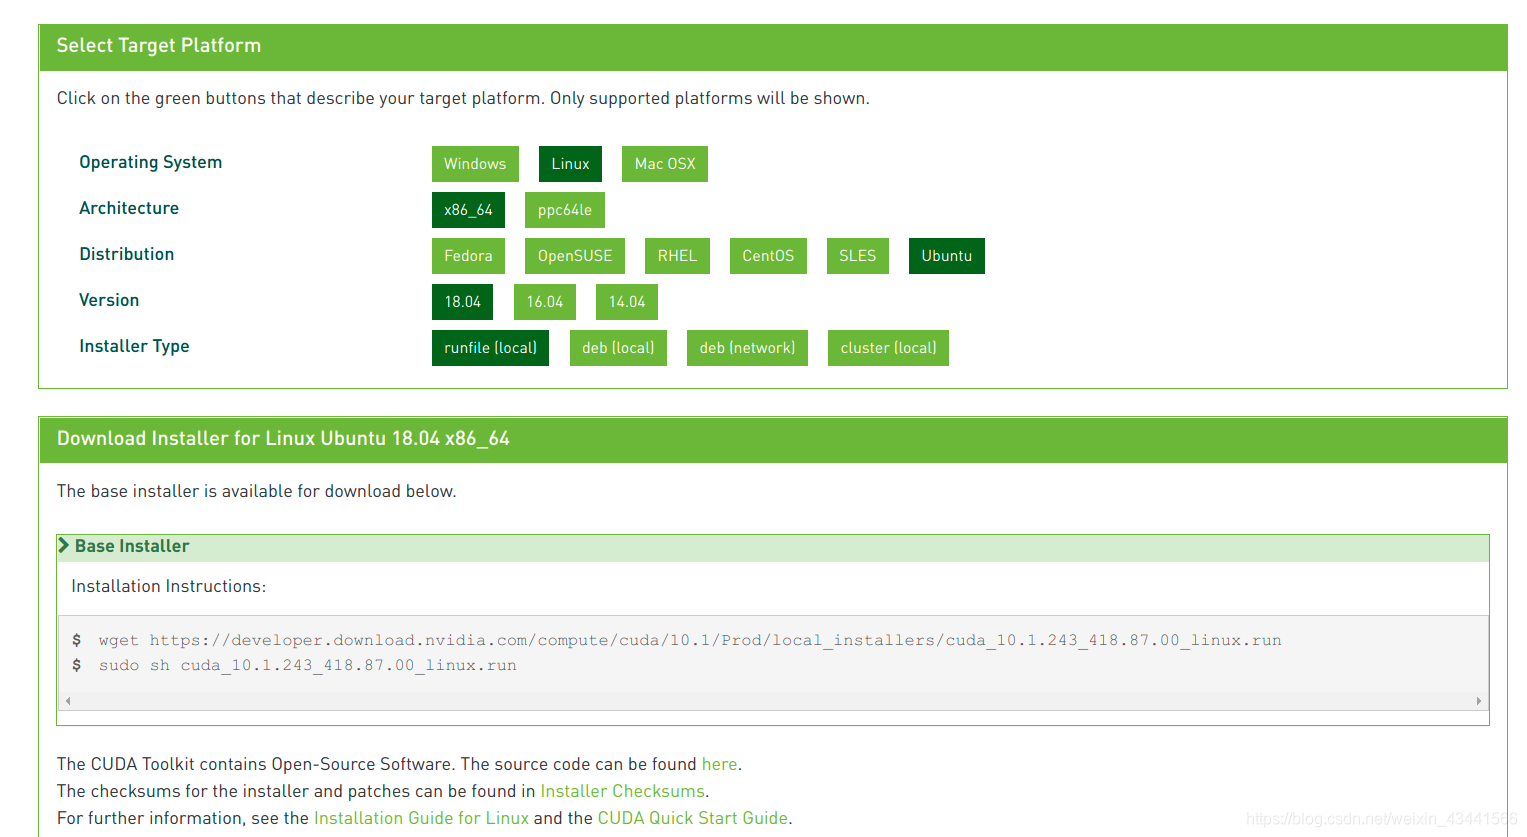Choose deb (network) installer type
The width and height of the screenshot is (1527, 837).
(747, 348)
